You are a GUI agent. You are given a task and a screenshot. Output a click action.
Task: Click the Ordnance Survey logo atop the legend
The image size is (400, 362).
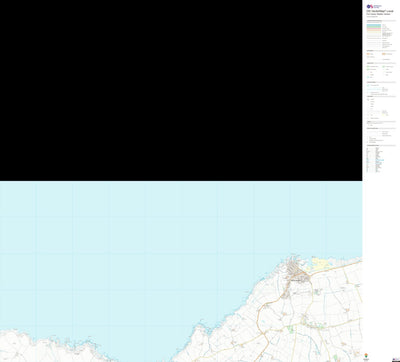click(374, 6)
